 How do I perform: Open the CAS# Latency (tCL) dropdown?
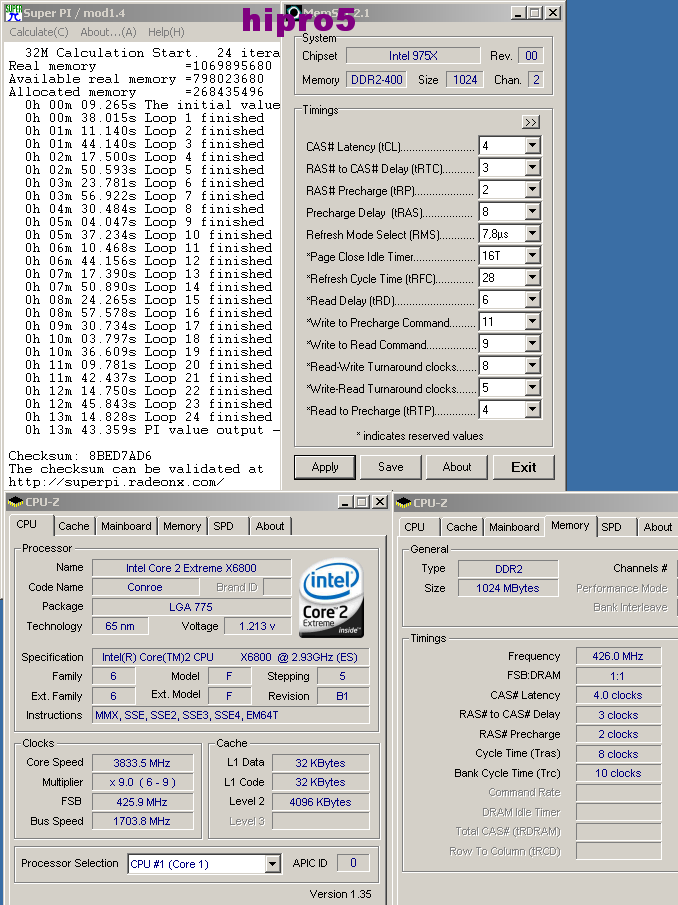533,145
